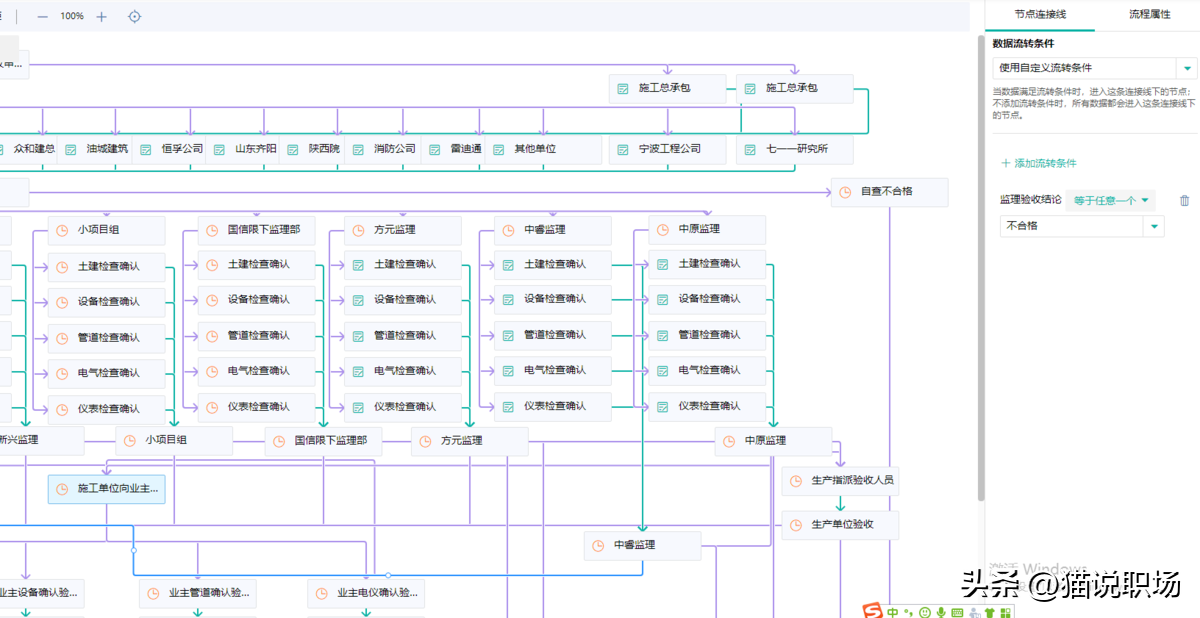Click the Sogou input icon in the taskbar
1200x618 pixels.
pos(873,612)
